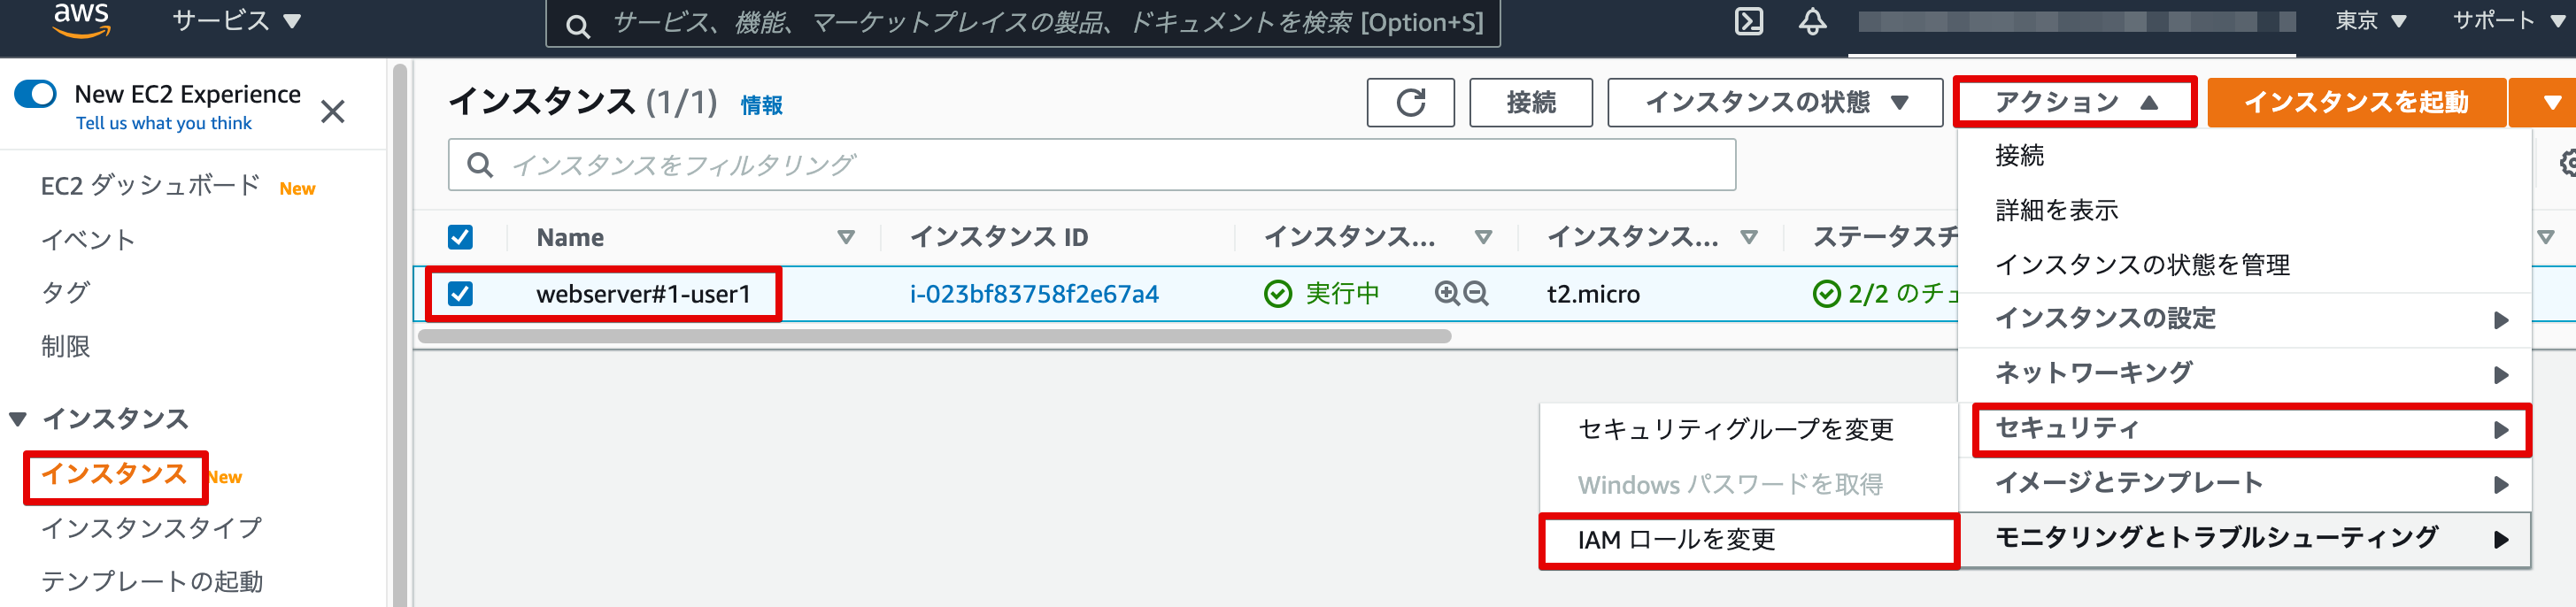Open the サービス dropdown menu

236,21
